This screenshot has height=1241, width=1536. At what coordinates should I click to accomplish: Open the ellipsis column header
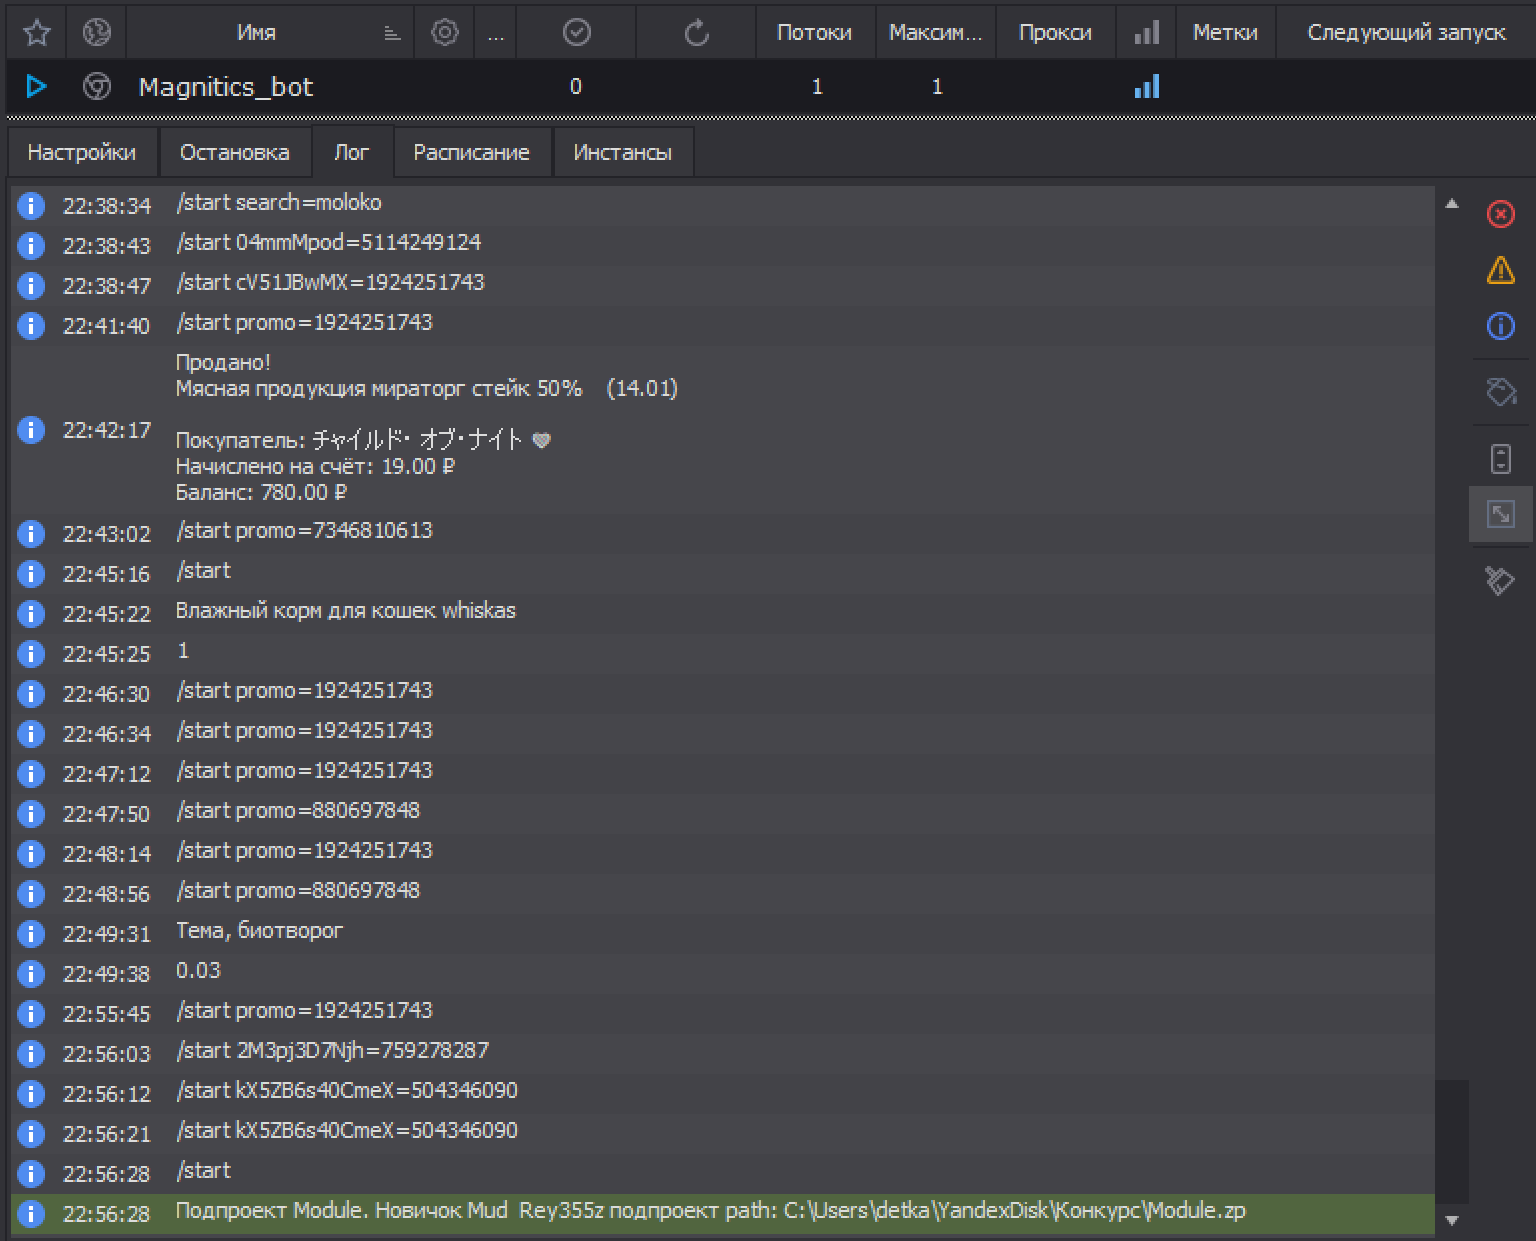click(x=496, y=33)
